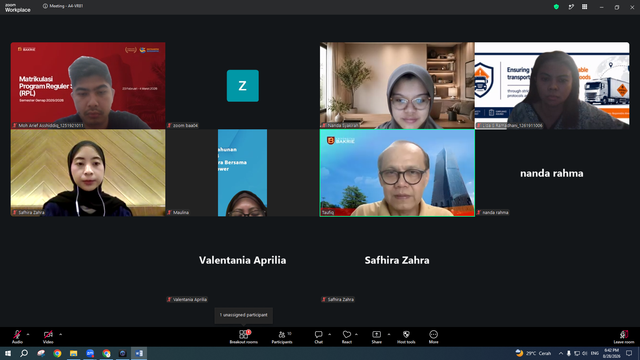Image resolution: width=640 pixels, height=360 pixels.
Task: Open Windows notification center icon
Action: click(x=629, y=353)
